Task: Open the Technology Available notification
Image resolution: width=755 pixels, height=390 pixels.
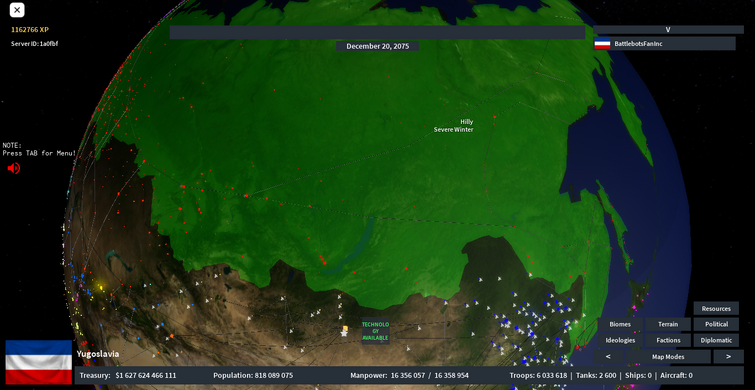Action: click(x=375, y=331)
